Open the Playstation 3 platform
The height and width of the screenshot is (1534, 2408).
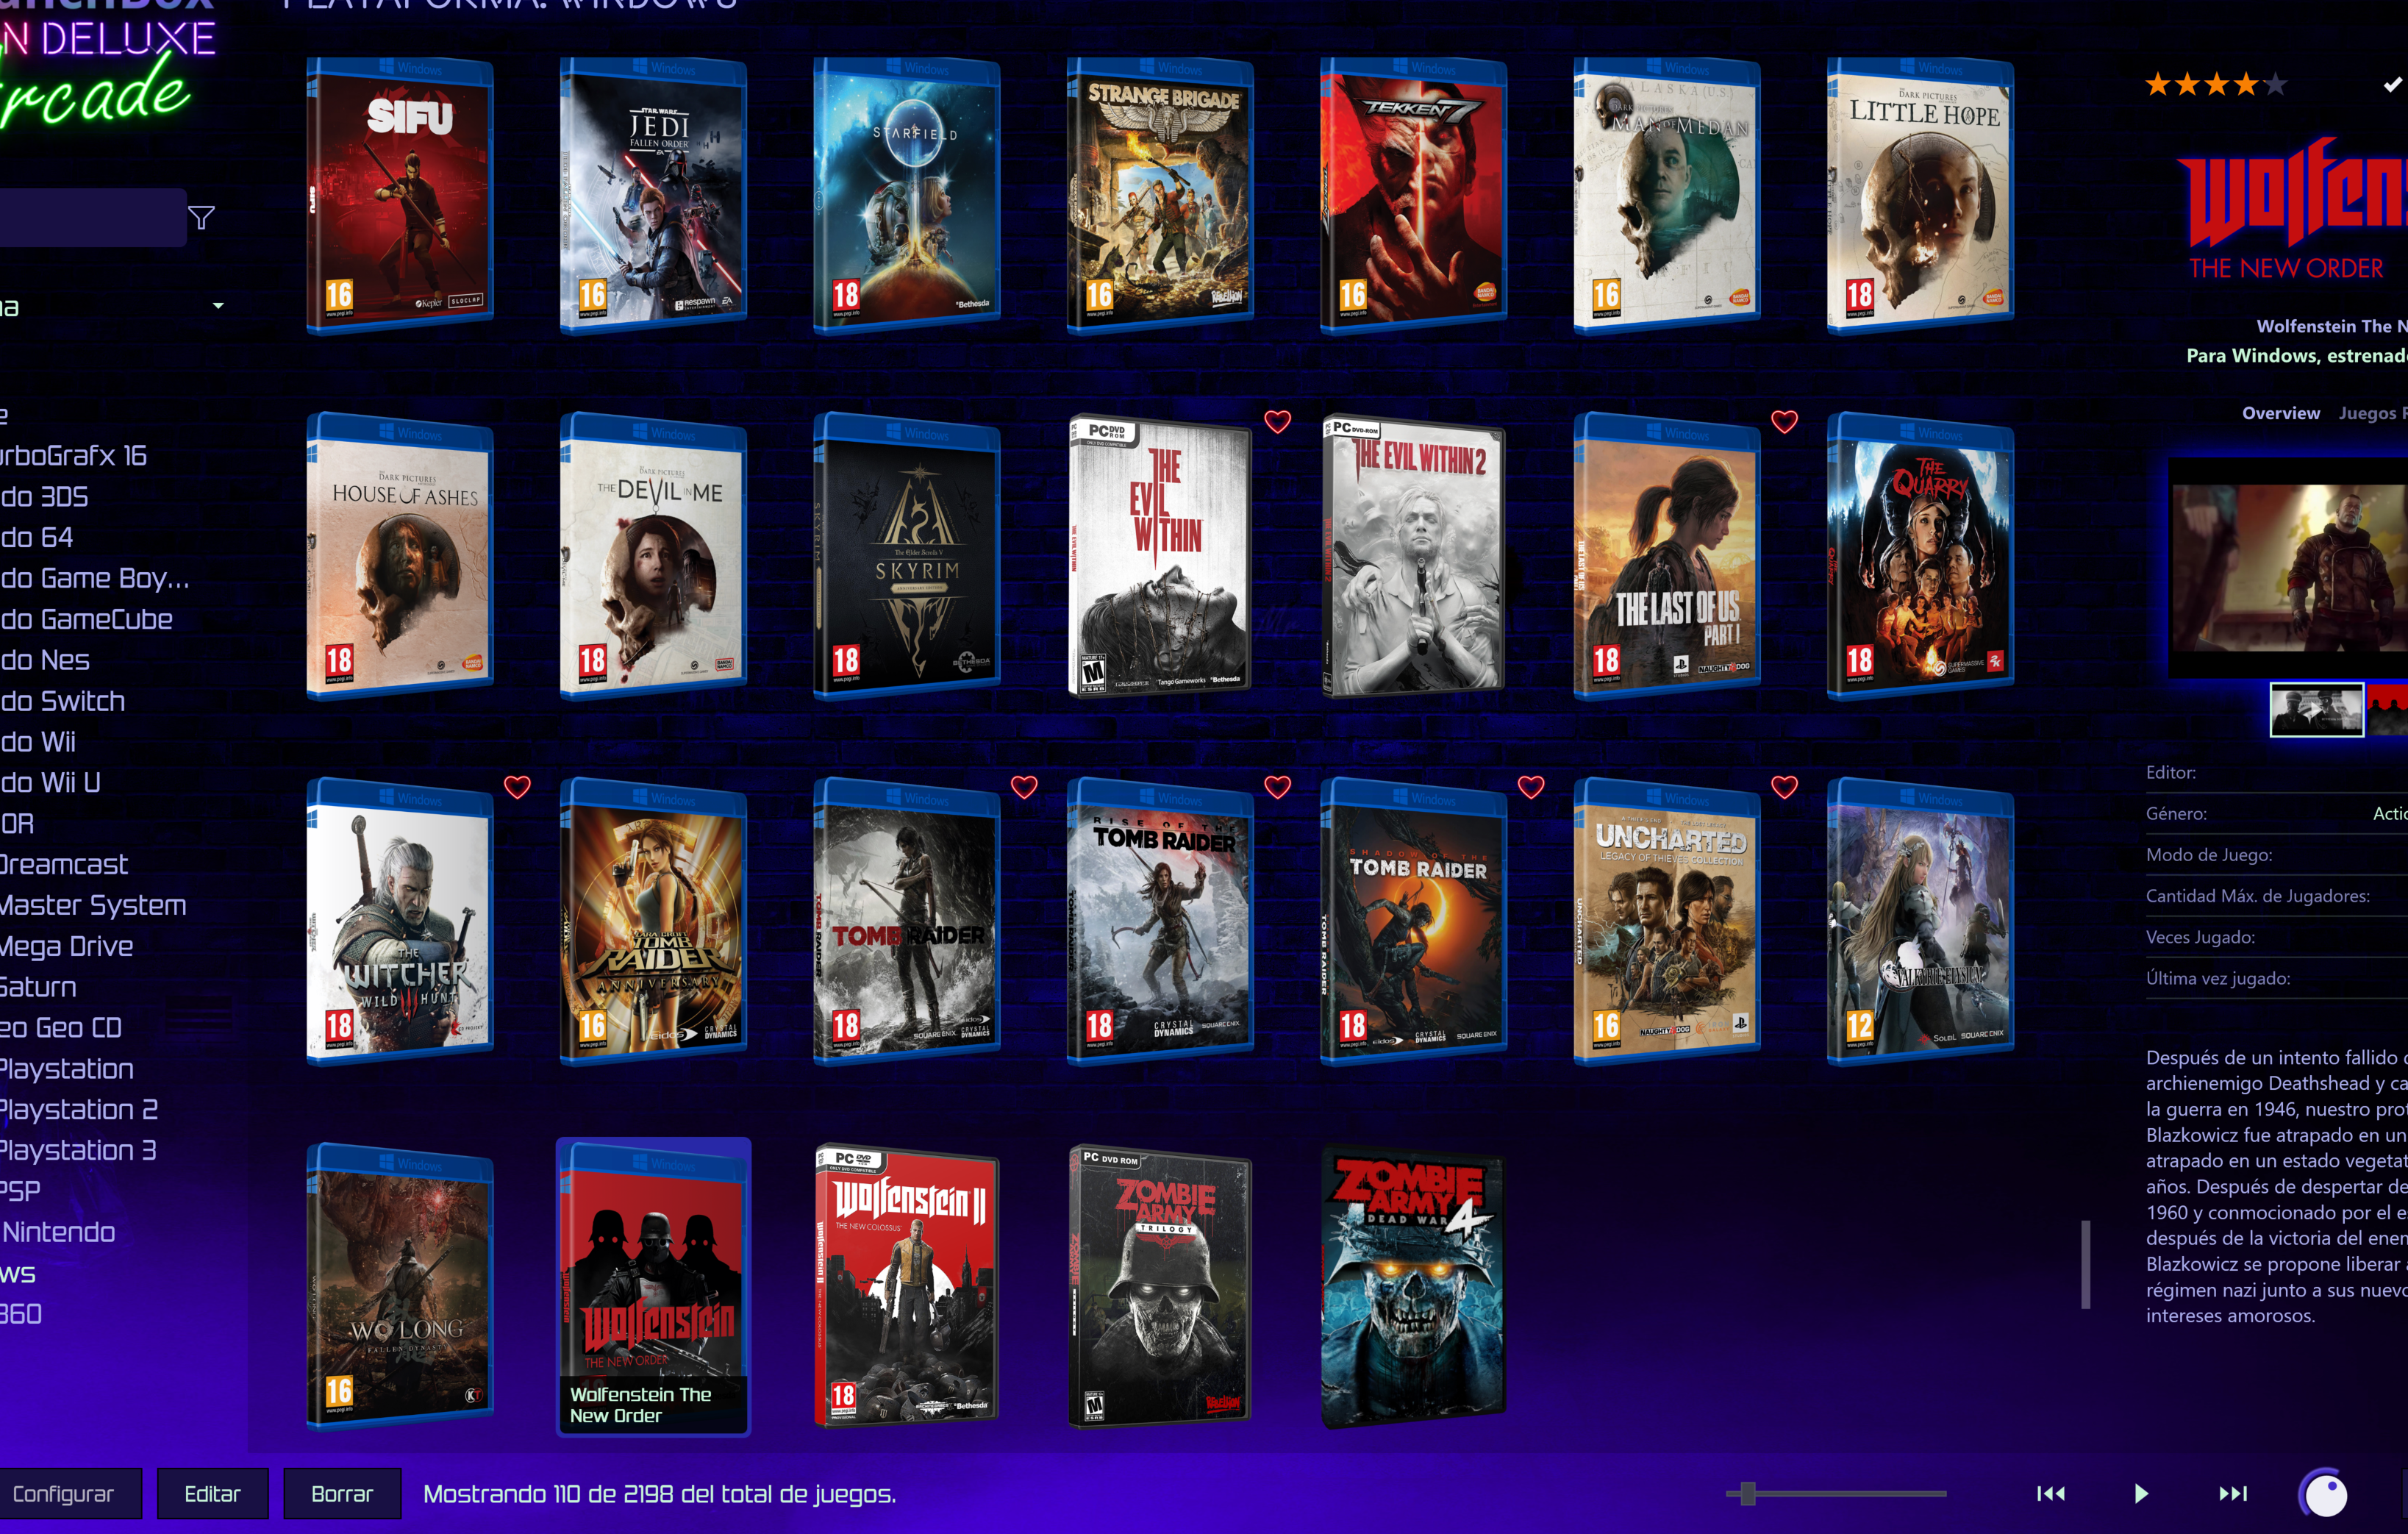point(78,1150)
